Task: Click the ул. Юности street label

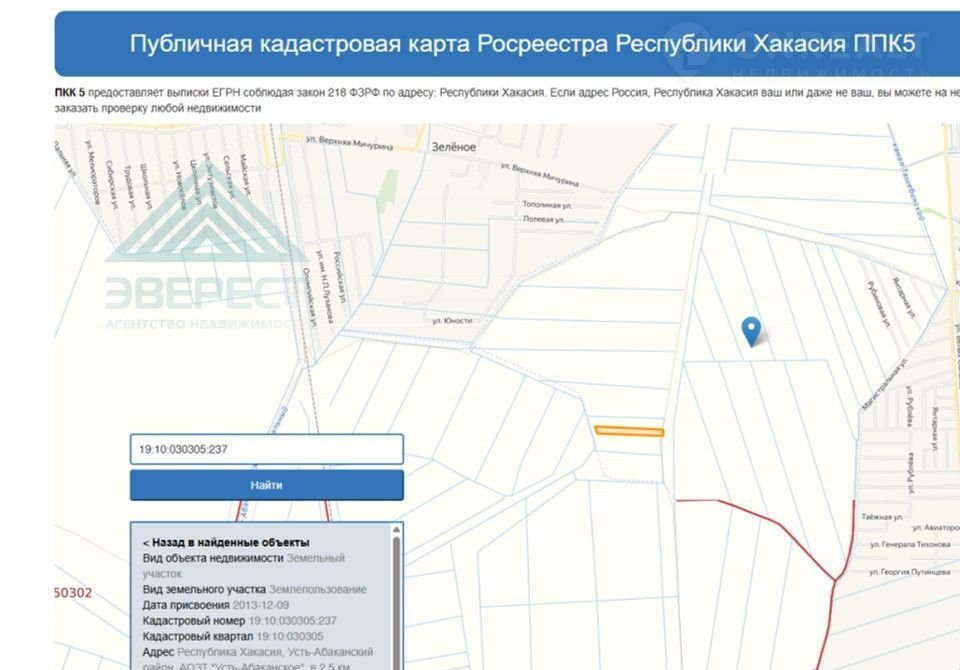Action: point(451,321)
